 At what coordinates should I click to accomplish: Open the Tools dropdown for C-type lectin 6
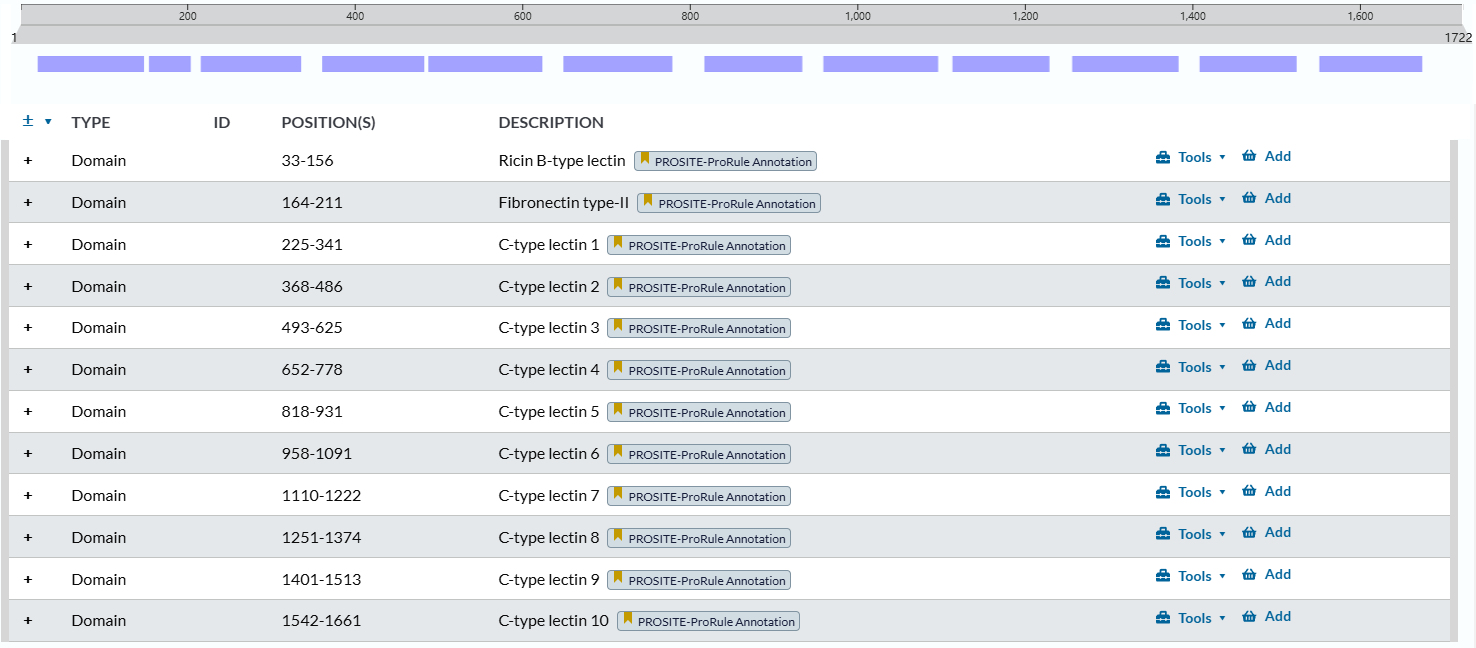coord(1194,451)
